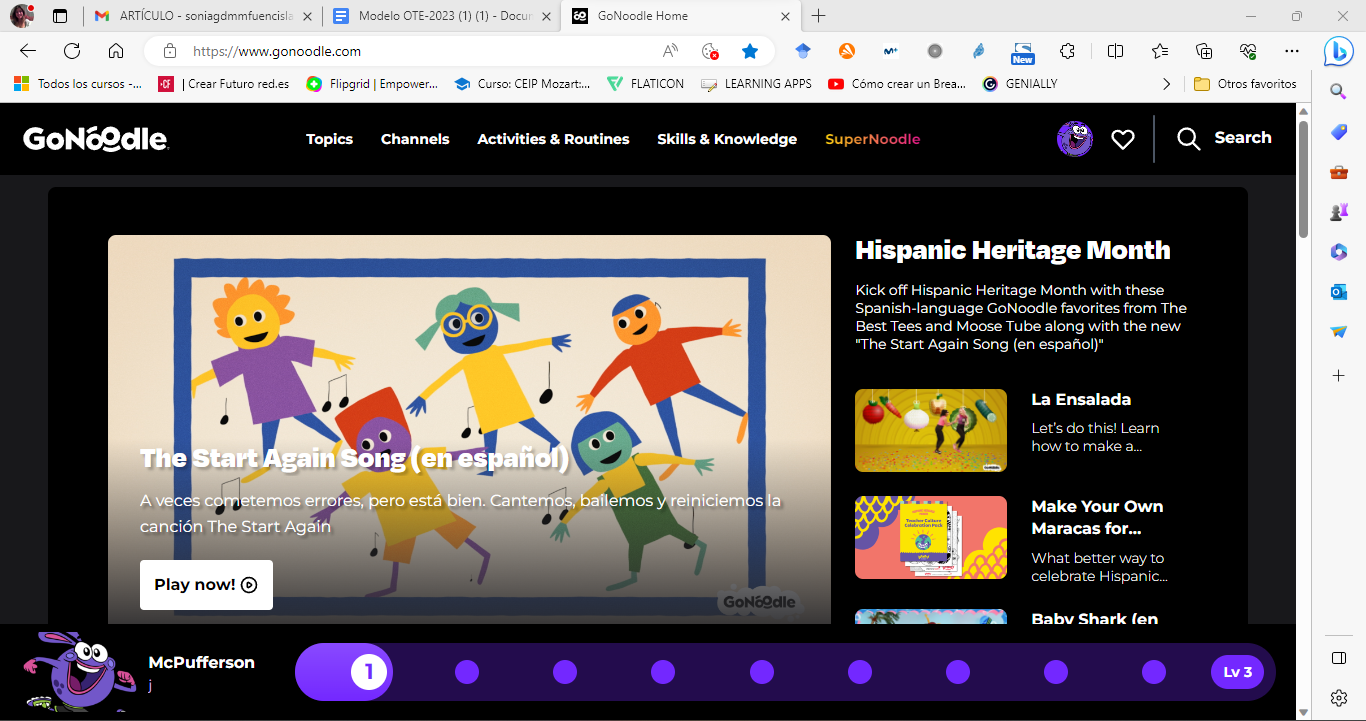Open Browser essentials heart icon
1366x721 pixels.
coord(1247,51)
